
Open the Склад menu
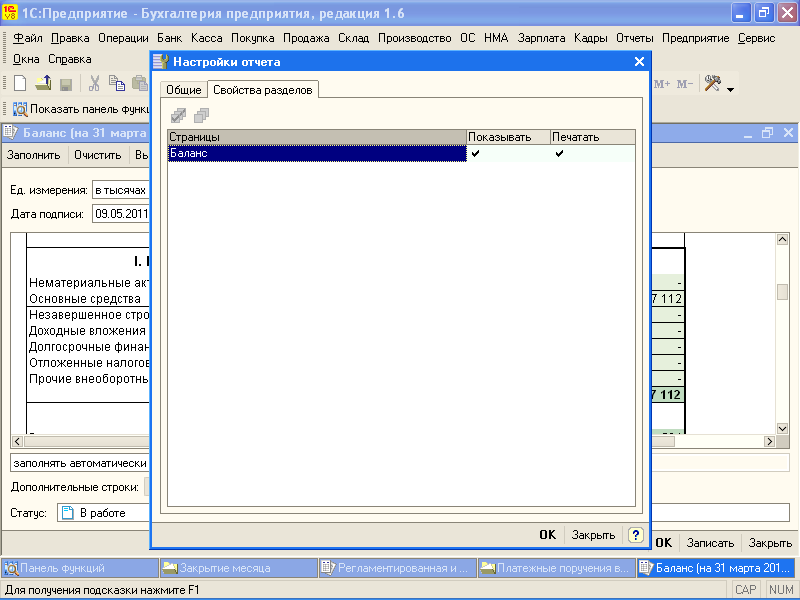pos(354,38)
